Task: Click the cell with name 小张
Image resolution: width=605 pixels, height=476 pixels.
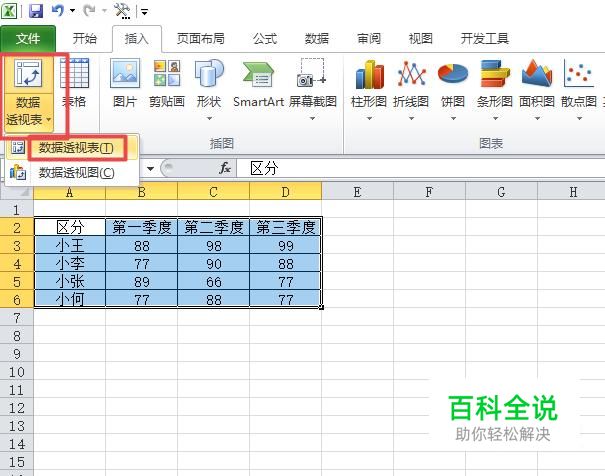Action: [x=69, y=281]
